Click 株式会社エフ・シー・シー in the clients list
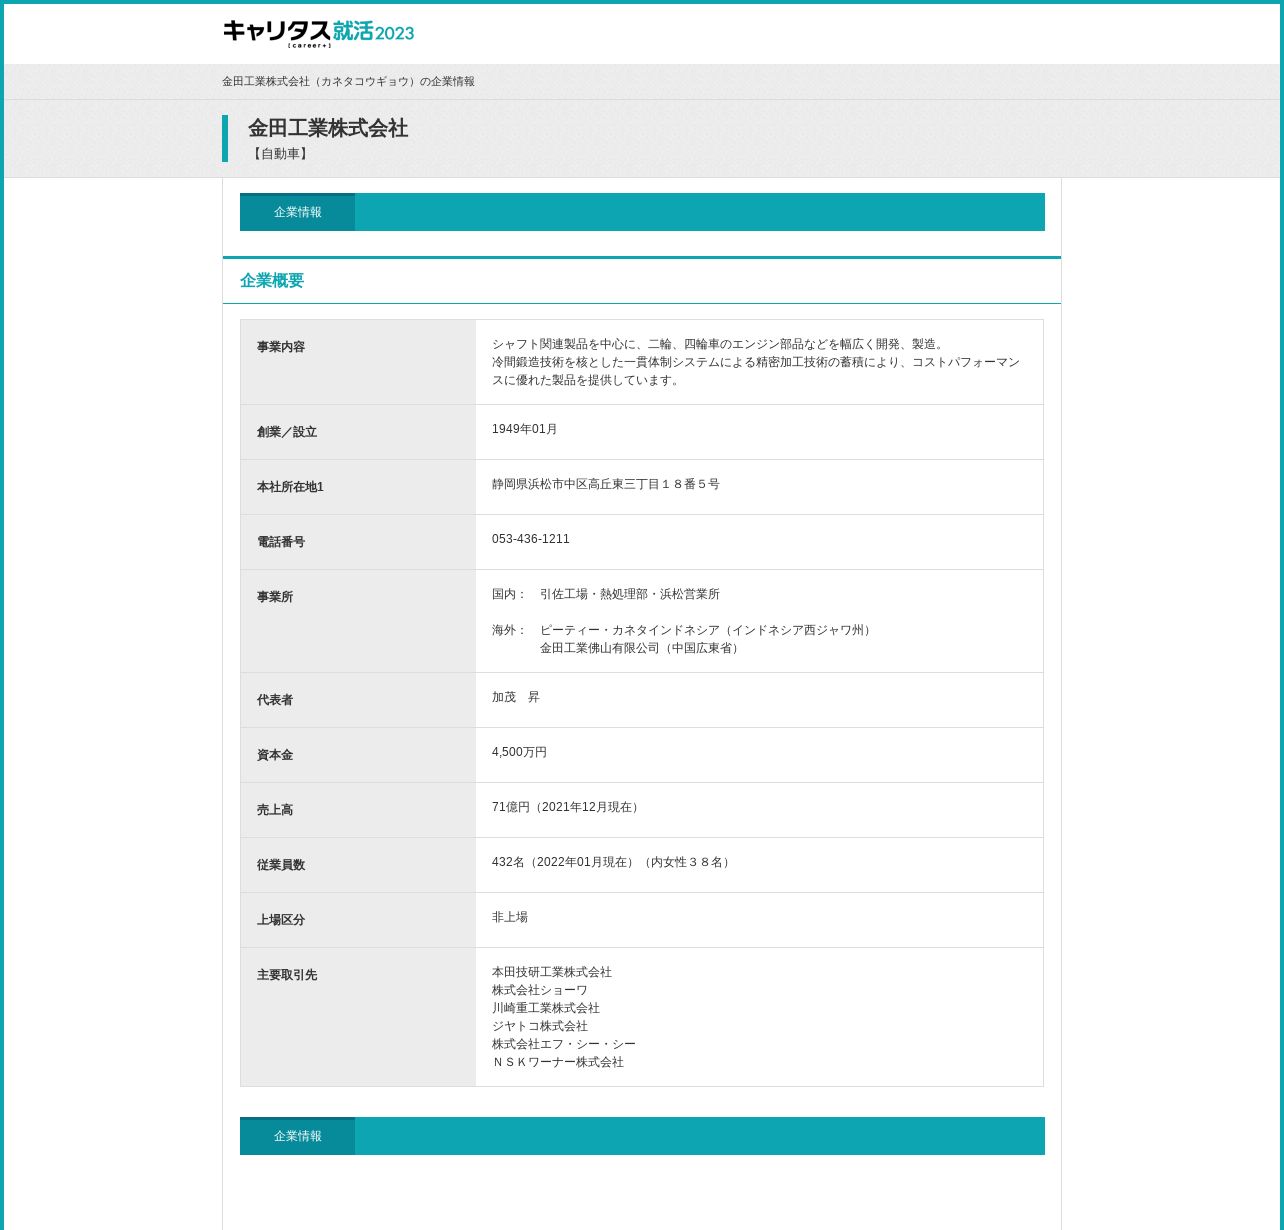The image size is (1284, 1230). coord(564,1044)
